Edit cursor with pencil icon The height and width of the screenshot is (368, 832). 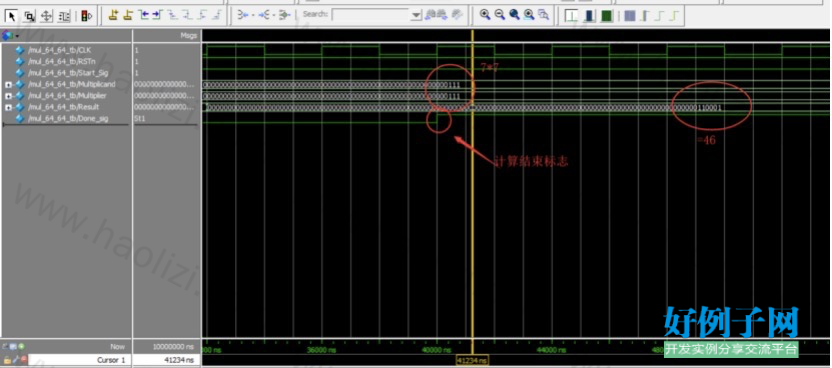[x=15, y=360]
